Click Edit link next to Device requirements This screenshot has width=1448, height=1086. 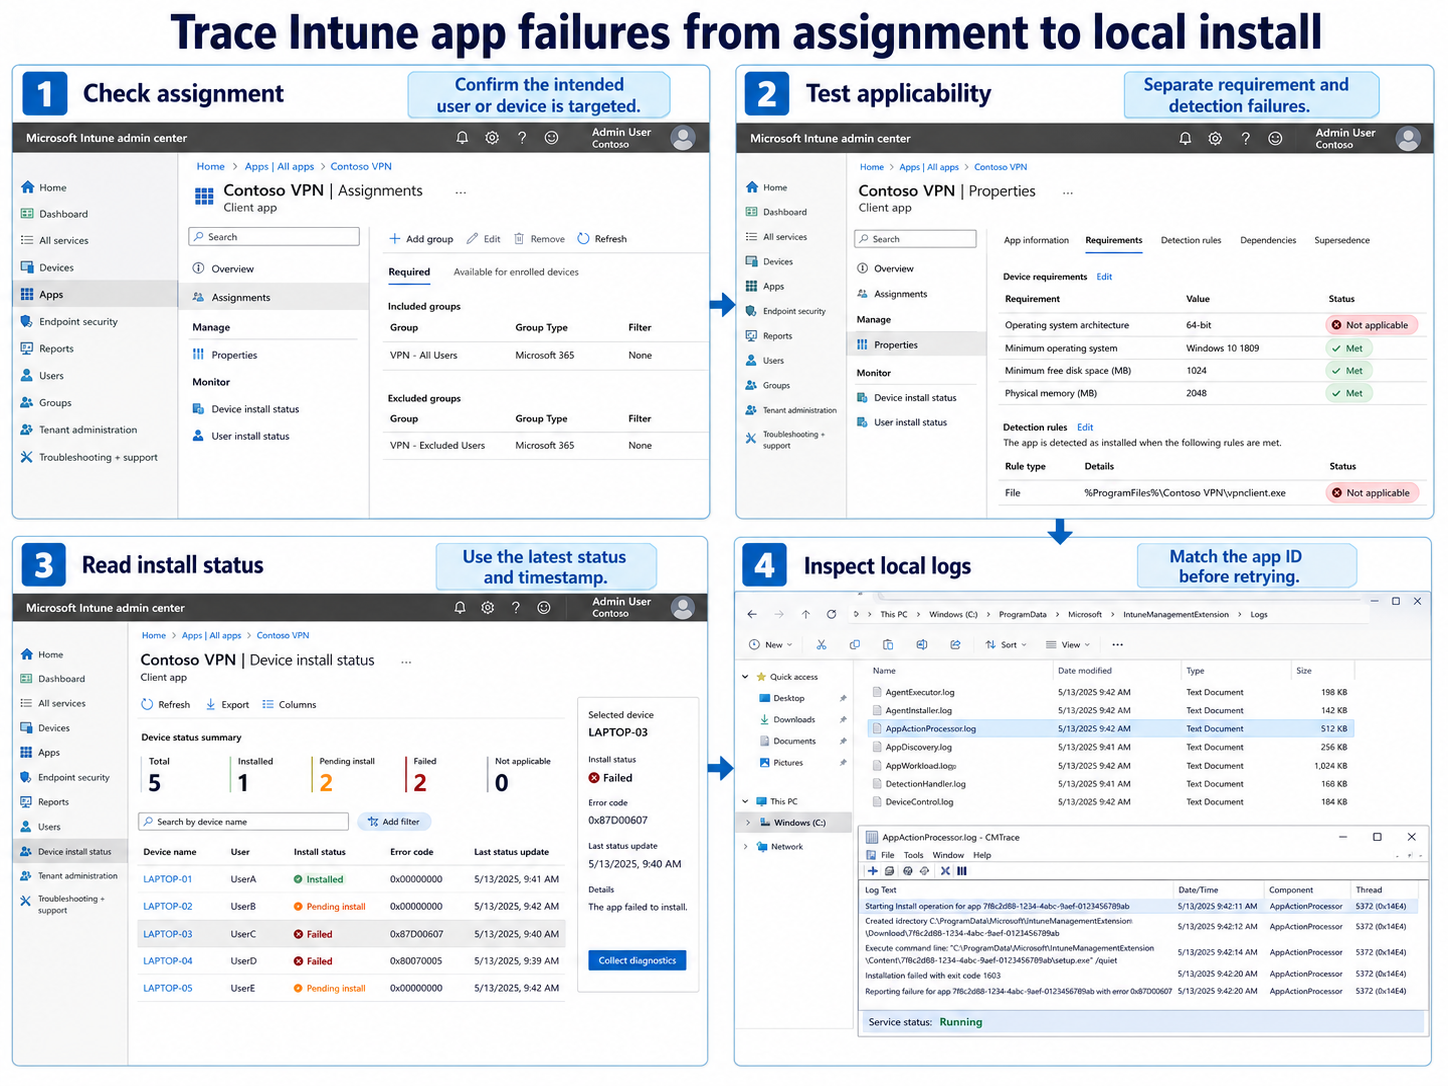(x=1104, y=277)
